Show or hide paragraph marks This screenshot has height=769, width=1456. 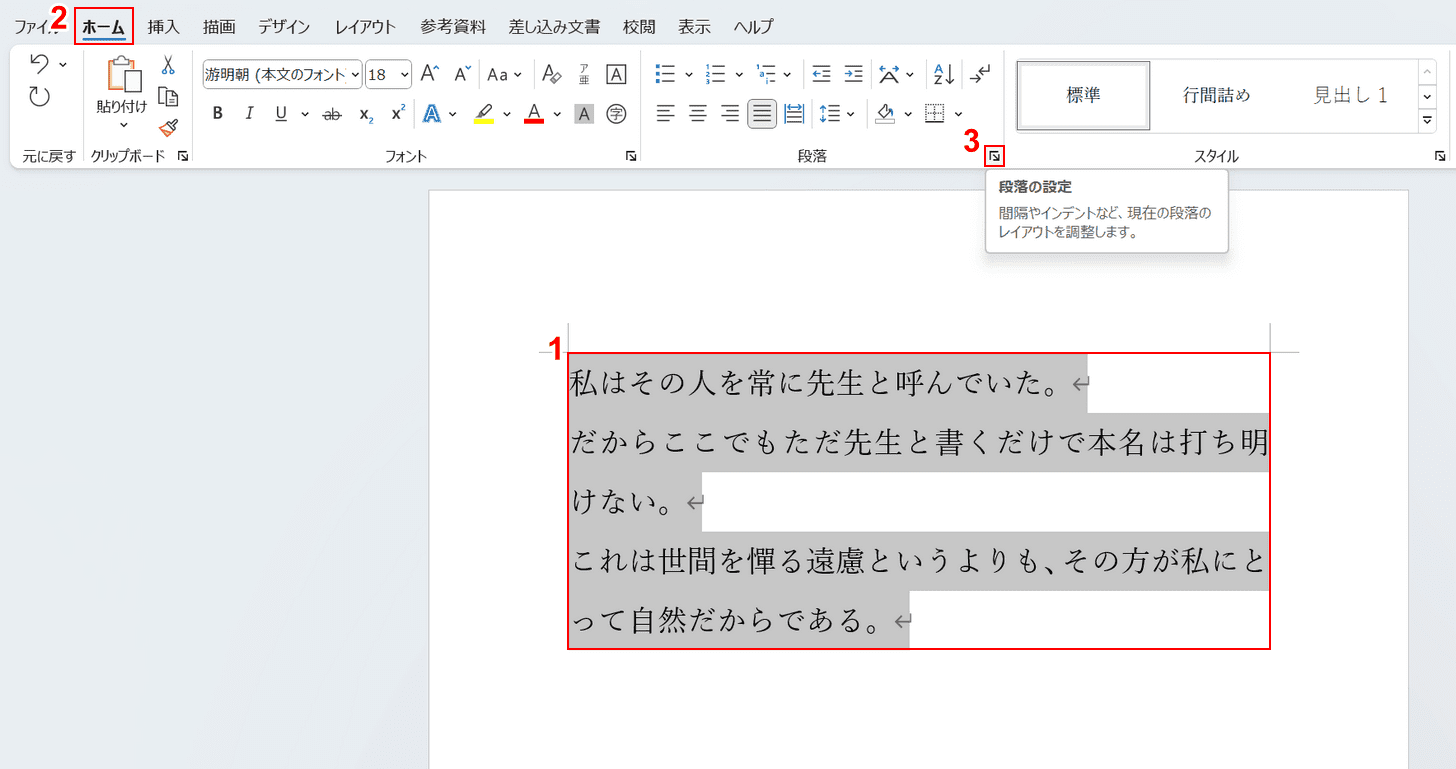(x=981, y=74)
